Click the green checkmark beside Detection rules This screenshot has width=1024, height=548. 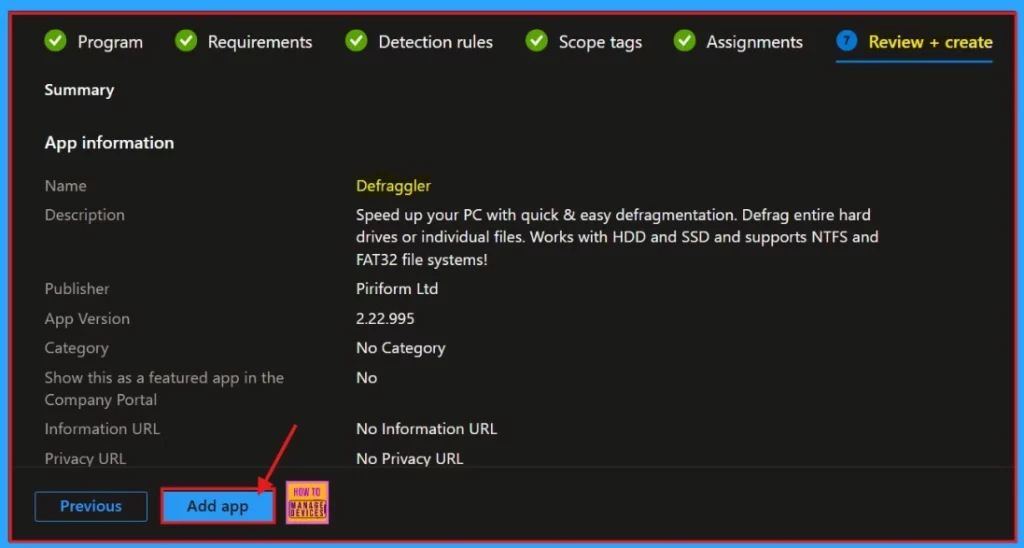click(x=357, y=41)
